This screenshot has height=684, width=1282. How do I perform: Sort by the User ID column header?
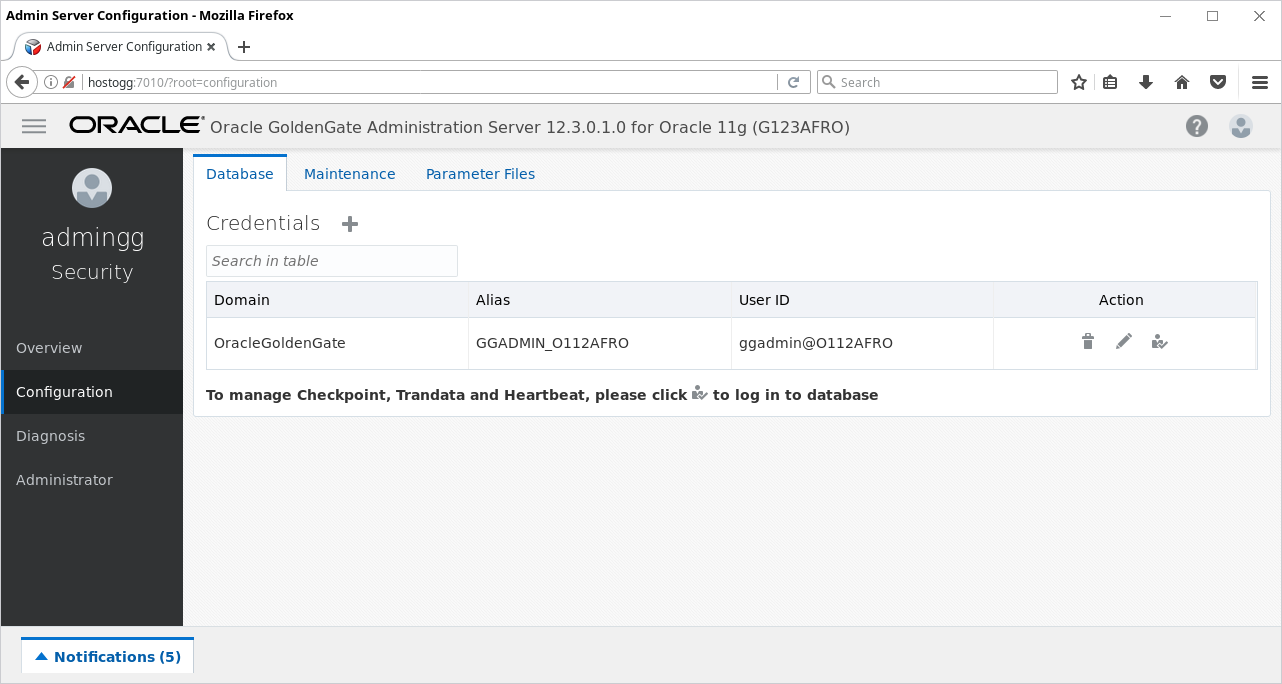tap(862, 300)
